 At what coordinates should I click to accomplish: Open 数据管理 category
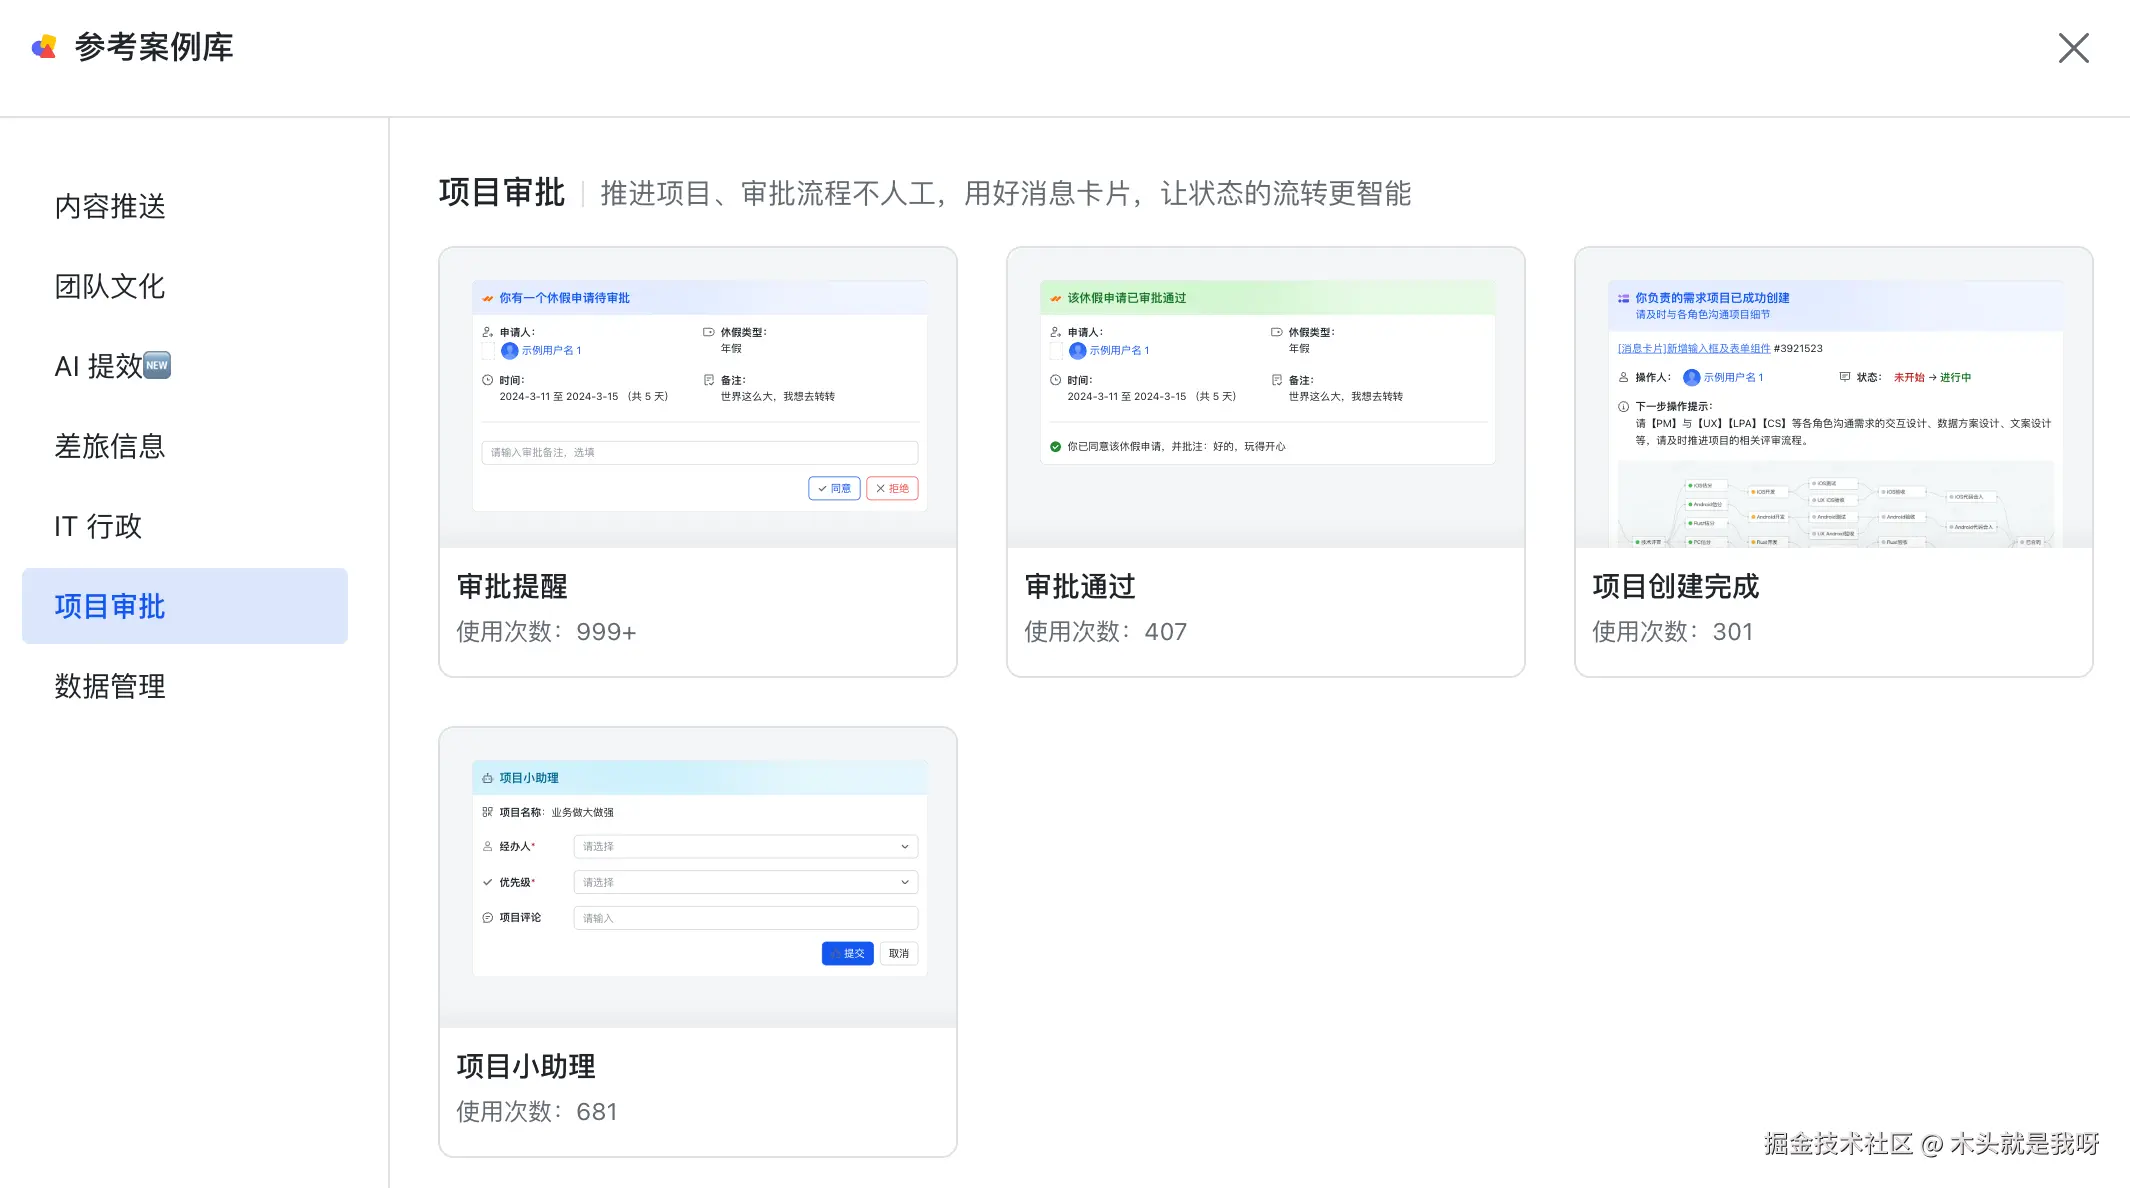point(110,686)
